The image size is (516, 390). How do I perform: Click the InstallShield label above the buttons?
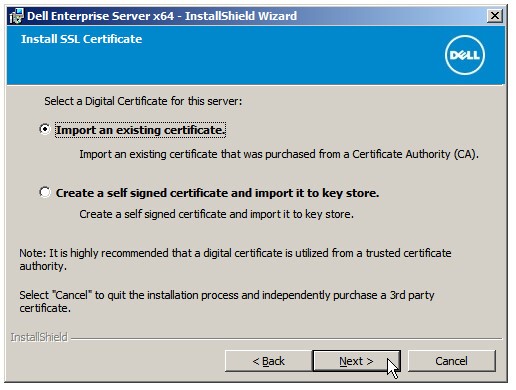[x=39, y=337]
